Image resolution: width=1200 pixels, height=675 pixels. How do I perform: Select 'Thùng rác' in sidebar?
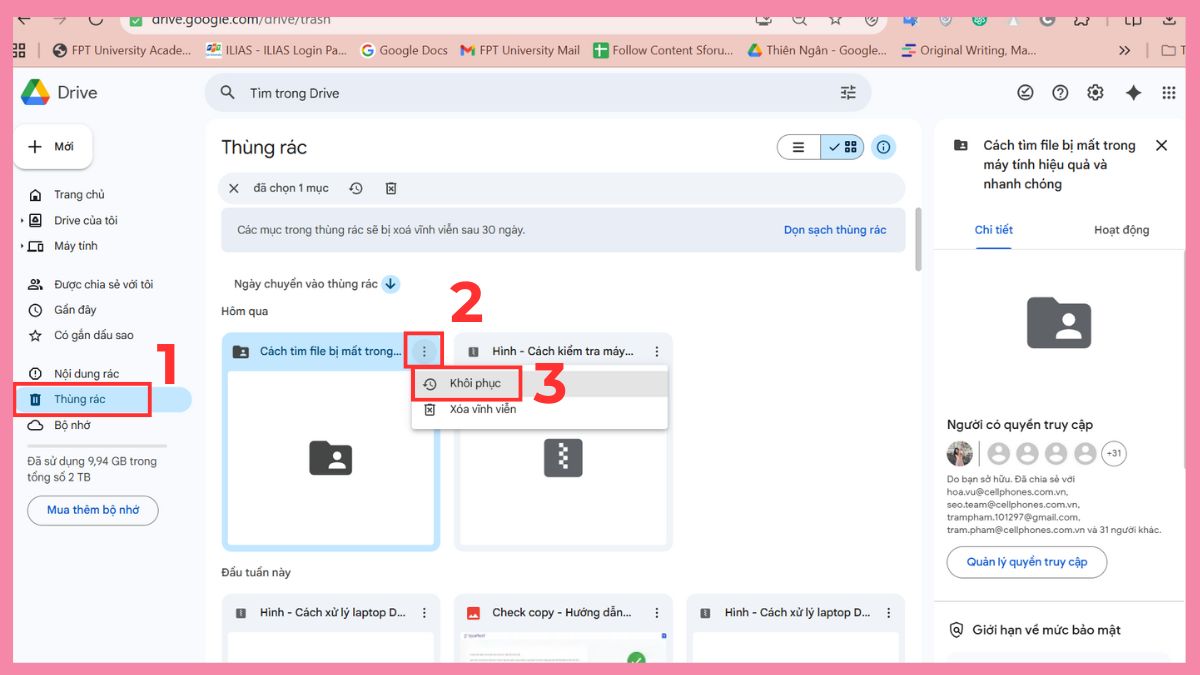tap(103, 399)
